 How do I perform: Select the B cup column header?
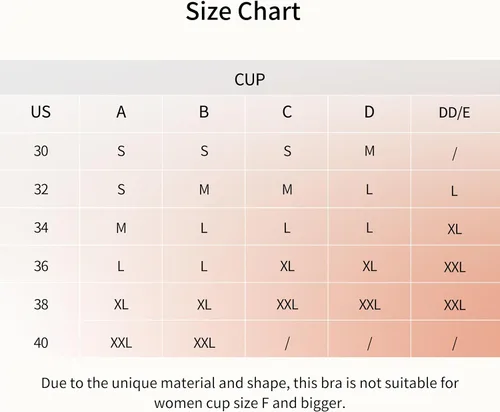pos(204,112)
